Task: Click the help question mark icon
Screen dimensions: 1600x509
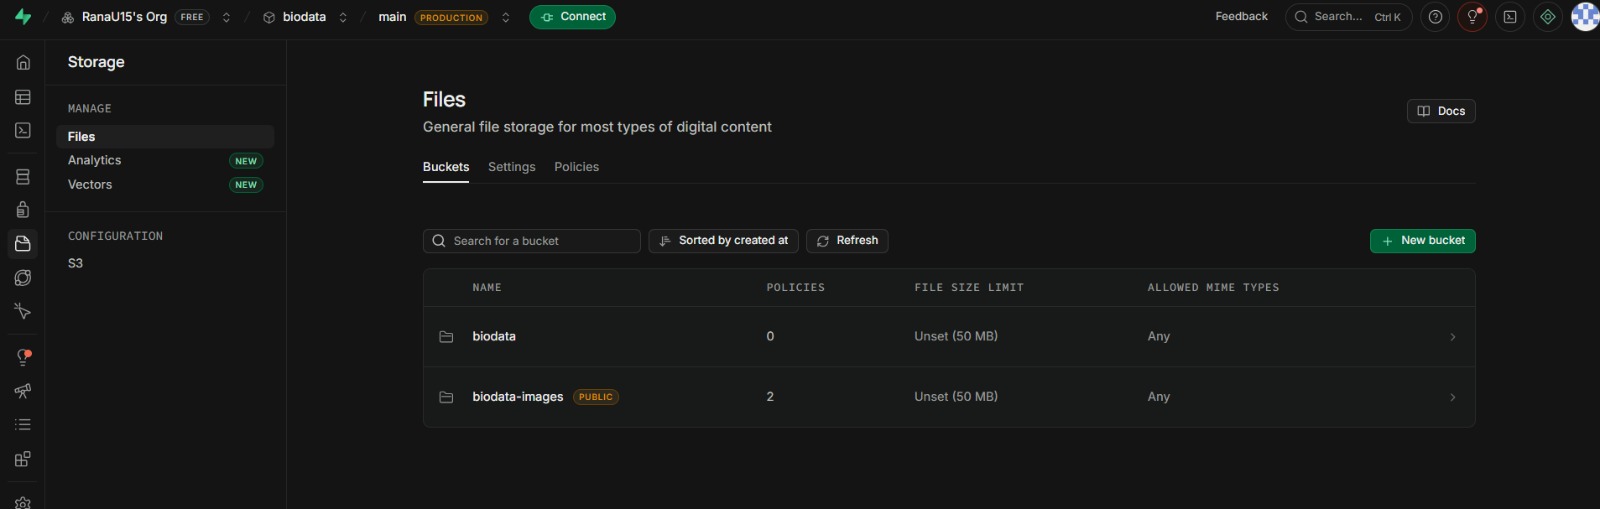Action: (x=1435, y=17)
